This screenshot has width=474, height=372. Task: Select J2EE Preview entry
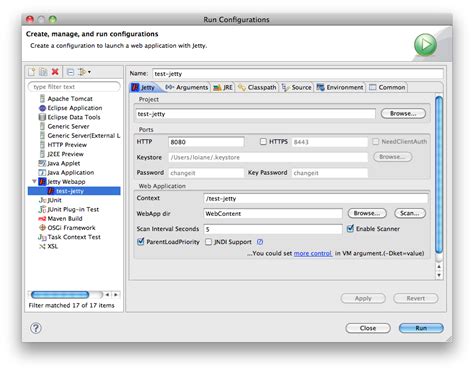pos(62,154)
